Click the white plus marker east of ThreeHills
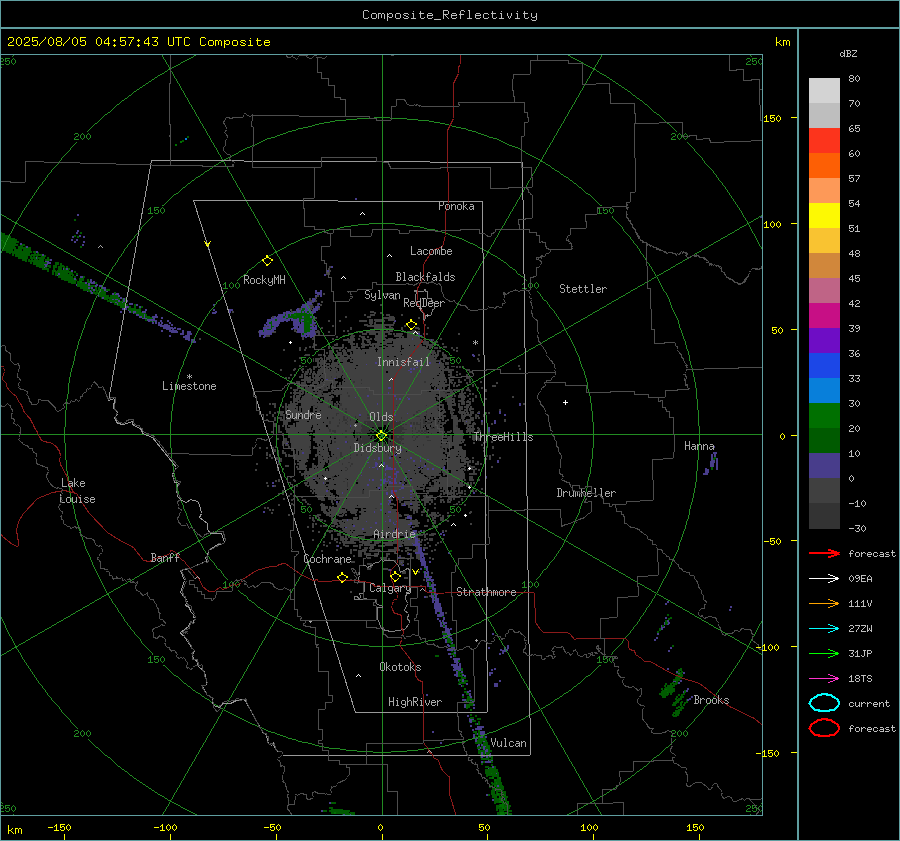The height and width of the screenshot is (841, 900). (x=565, y=402)
